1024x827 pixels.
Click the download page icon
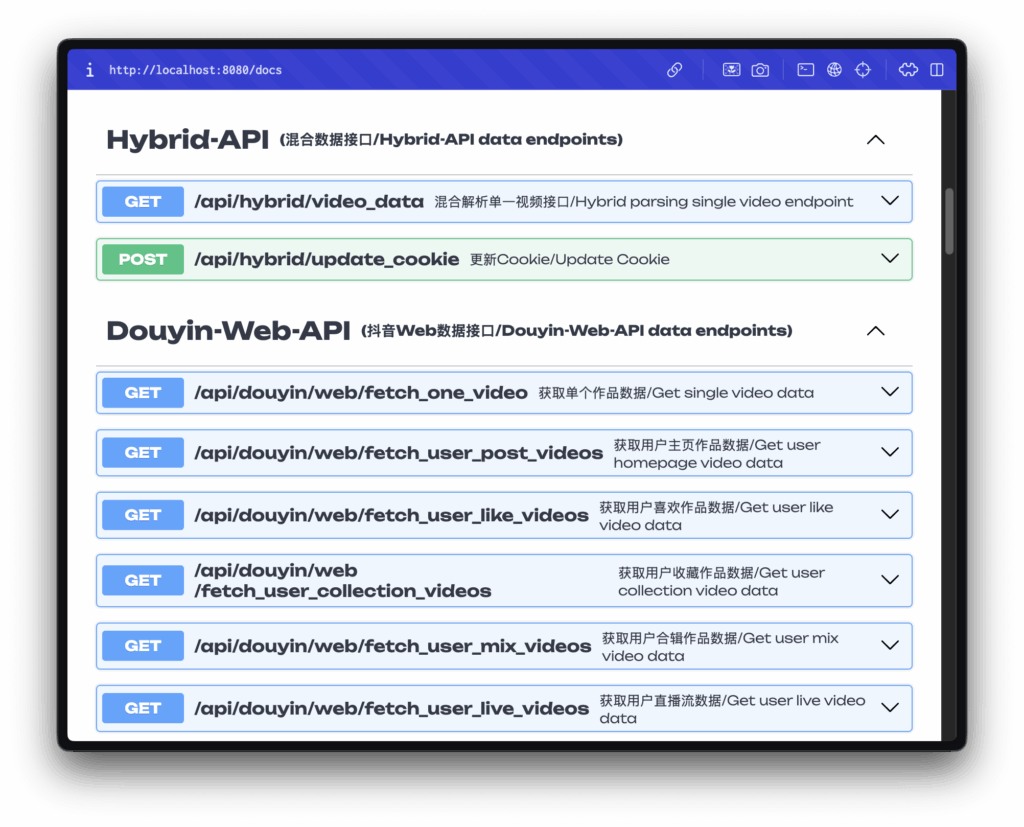click(x=732, y=70)
